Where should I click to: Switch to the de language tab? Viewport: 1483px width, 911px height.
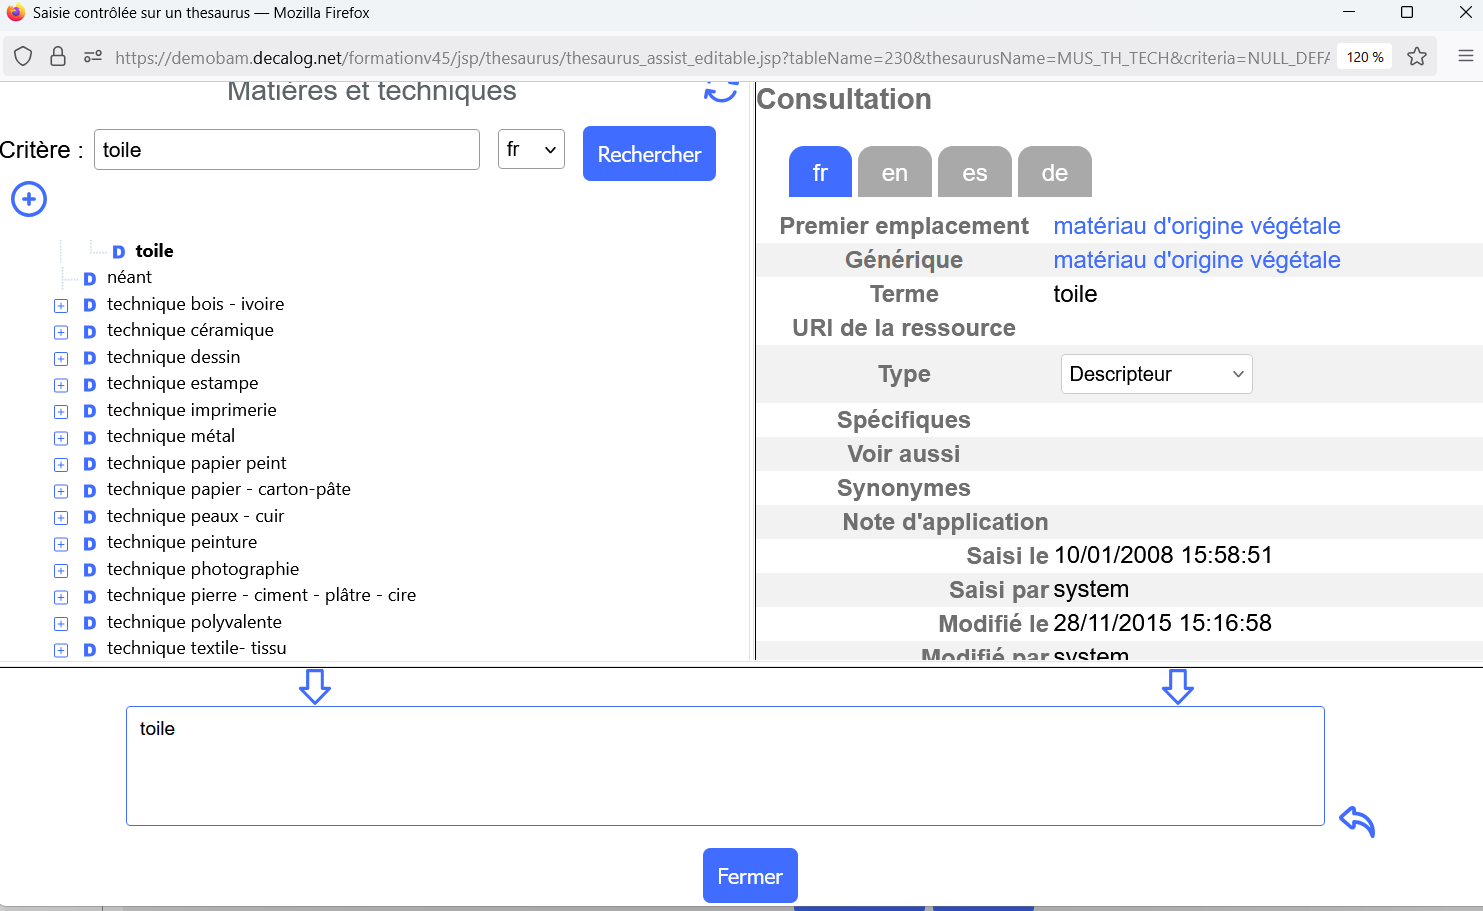(1054, 173)
